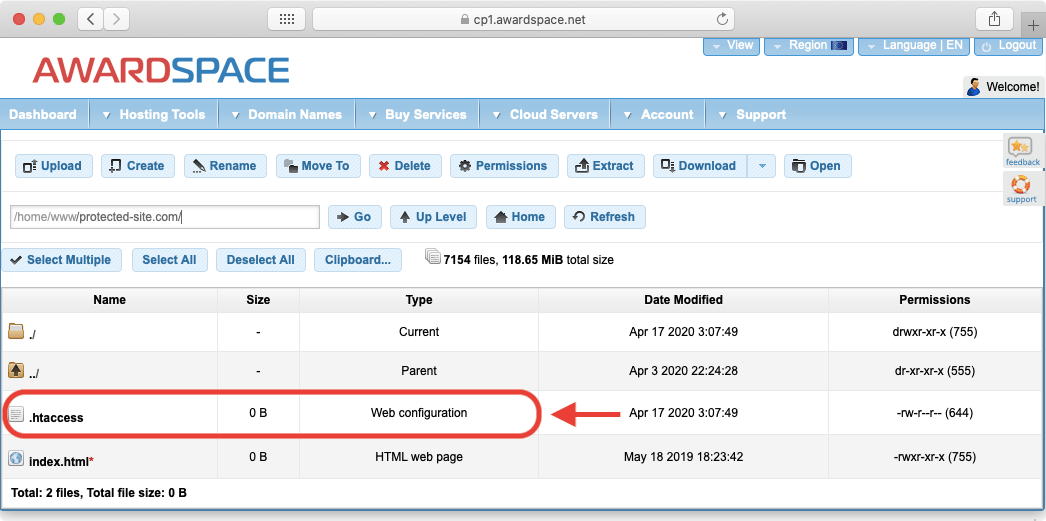Expand the Download dropdown arrow

coord(762,166)
